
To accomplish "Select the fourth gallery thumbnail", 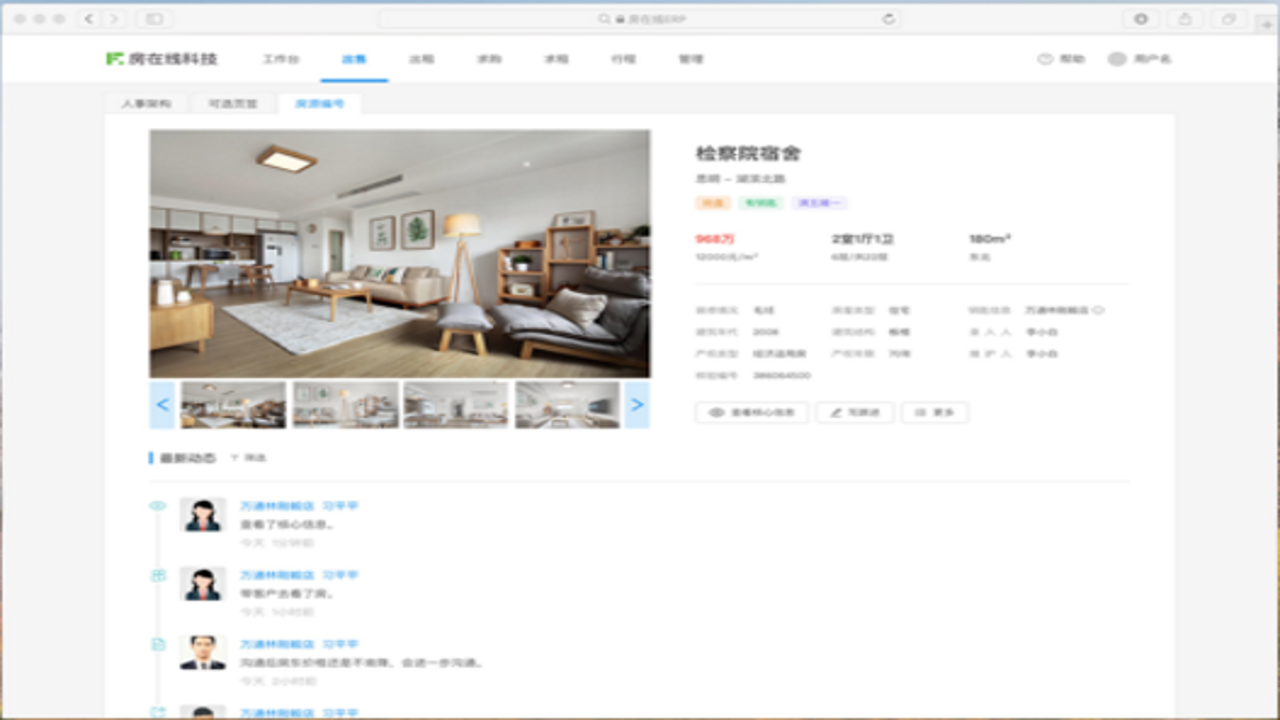I will coord(567,405).
